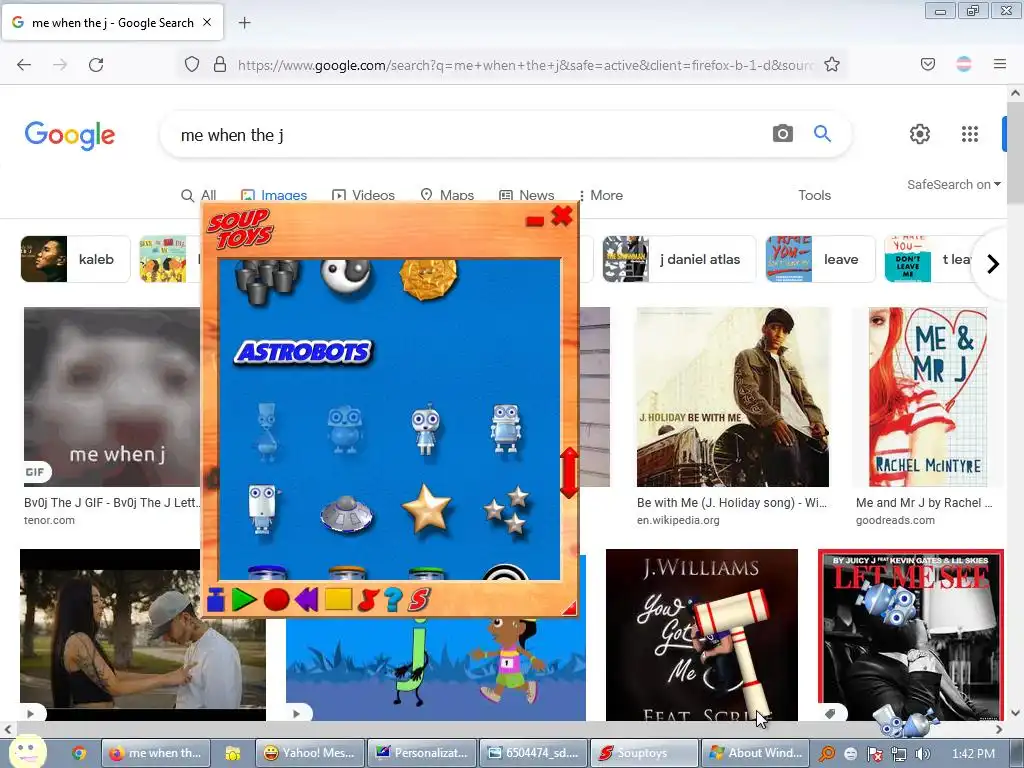Select the black buckets toy
1024x768 pixels.
(267, 281)
